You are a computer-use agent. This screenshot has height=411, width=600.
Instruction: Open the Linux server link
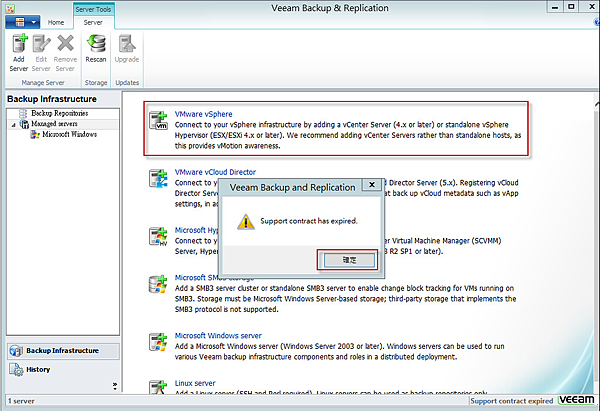(x=195, y=383)
